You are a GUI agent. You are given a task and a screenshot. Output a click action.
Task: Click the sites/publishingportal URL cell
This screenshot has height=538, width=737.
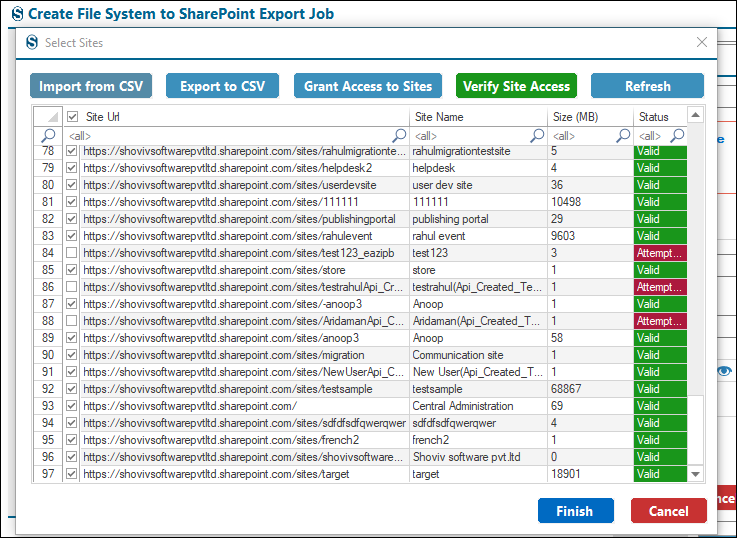(x=245, y=219)
